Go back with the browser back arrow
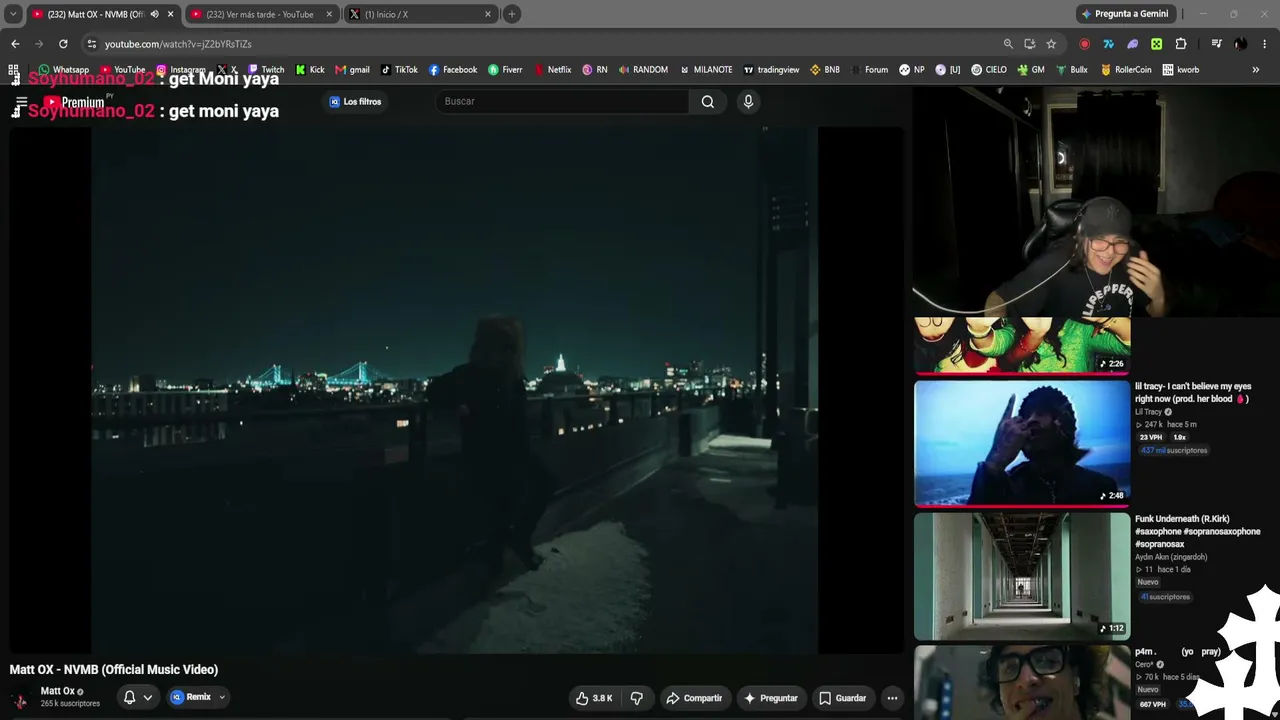This screenshot has width=1280, height=720. tap(15, 44)
